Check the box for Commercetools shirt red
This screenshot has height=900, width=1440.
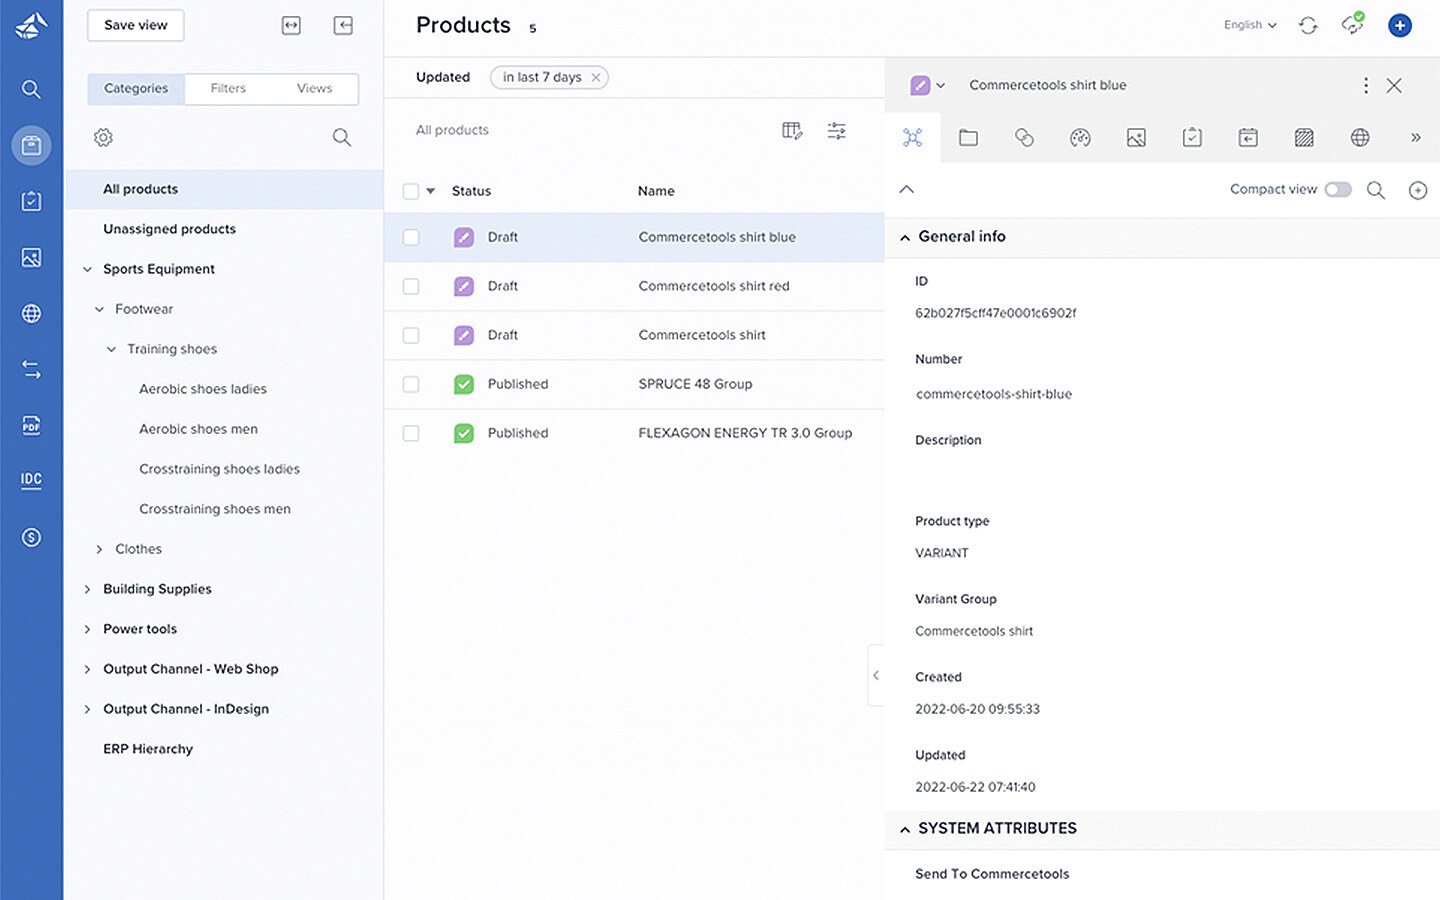click(411, 287)
